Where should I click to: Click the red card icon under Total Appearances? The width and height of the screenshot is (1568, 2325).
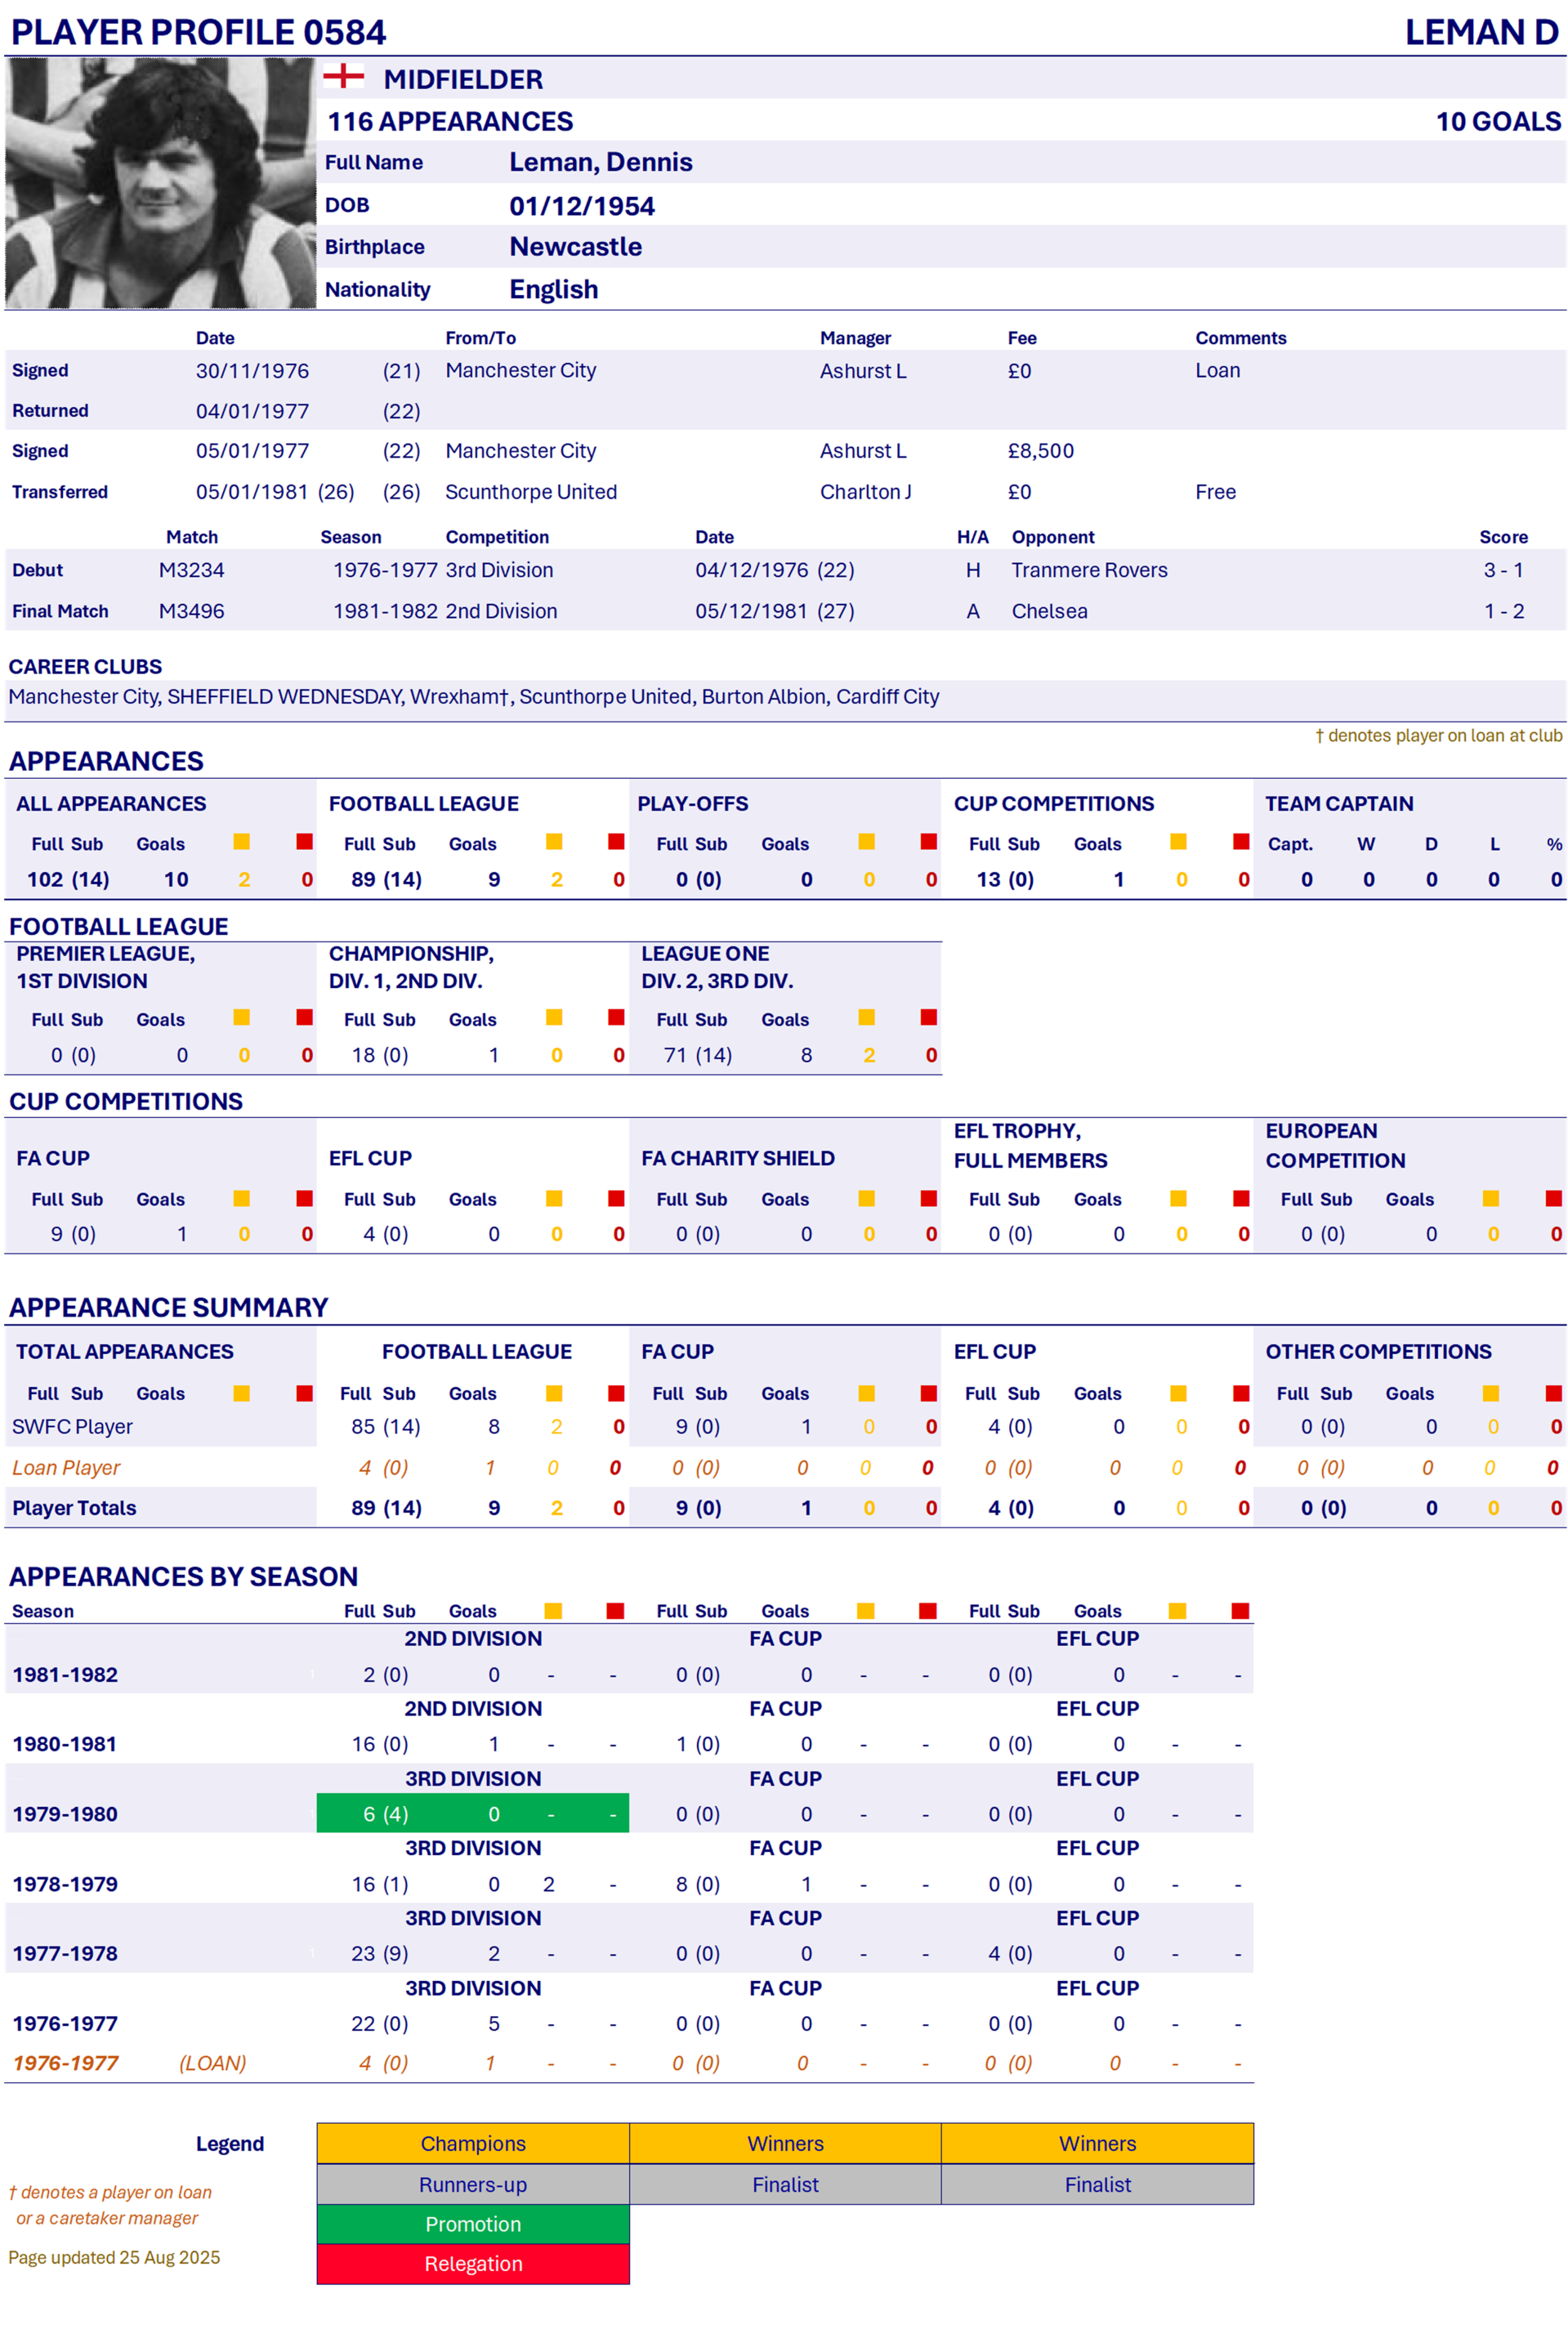coord(305,1393)
